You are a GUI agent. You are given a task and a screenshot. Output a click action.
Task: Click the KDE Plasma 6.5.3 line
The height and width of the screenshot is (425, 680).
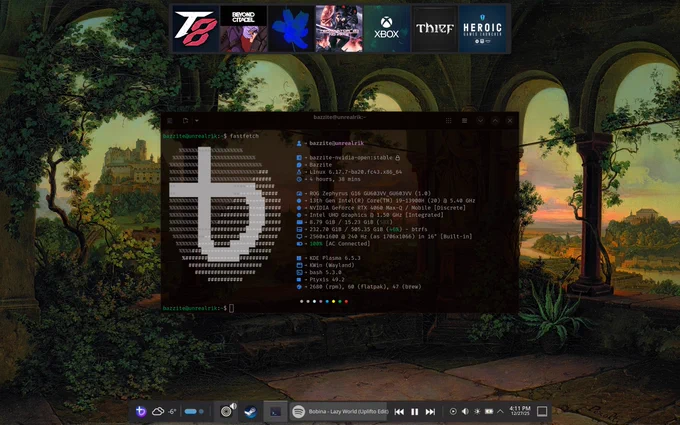(328, 258)
